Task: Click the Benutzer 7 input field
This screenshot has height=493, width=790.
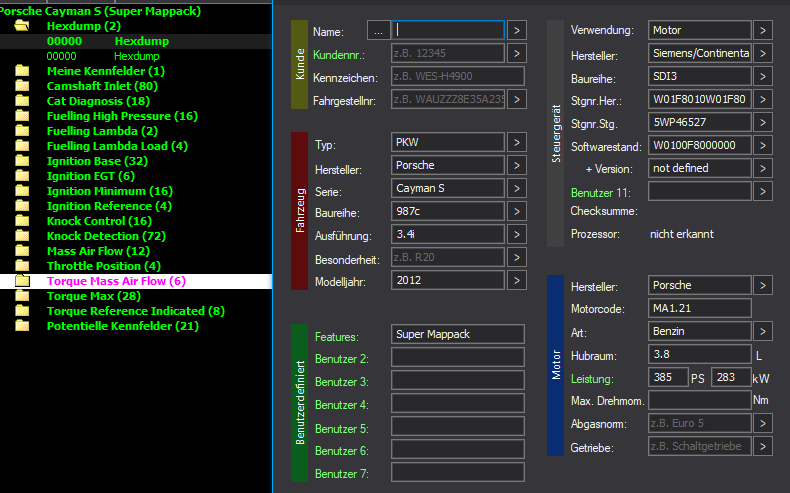Action: coord(457,472)
